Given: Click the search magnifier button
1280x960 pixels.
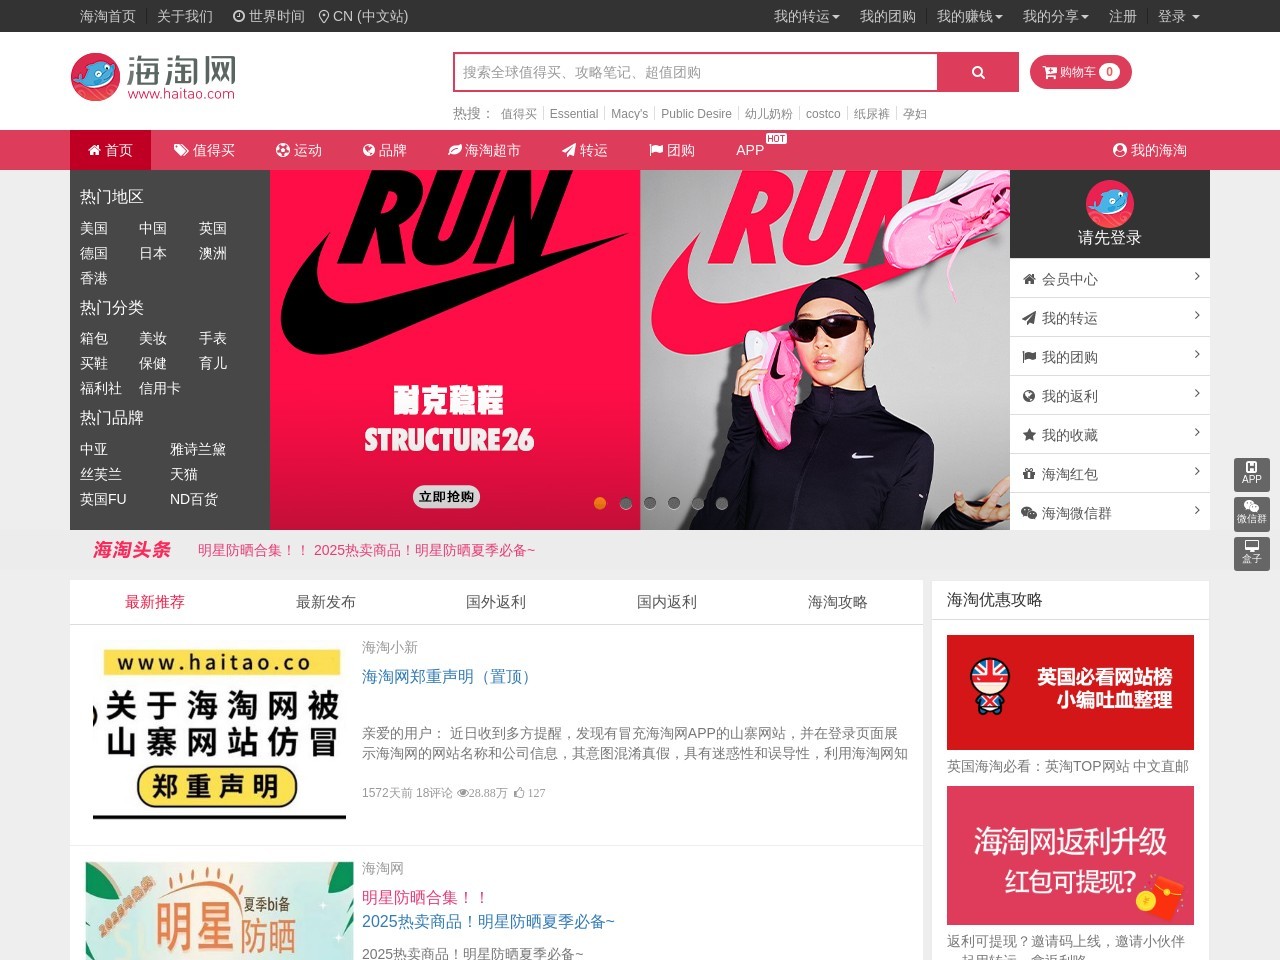Looking at the screenshot, I should tap(978, 72).
